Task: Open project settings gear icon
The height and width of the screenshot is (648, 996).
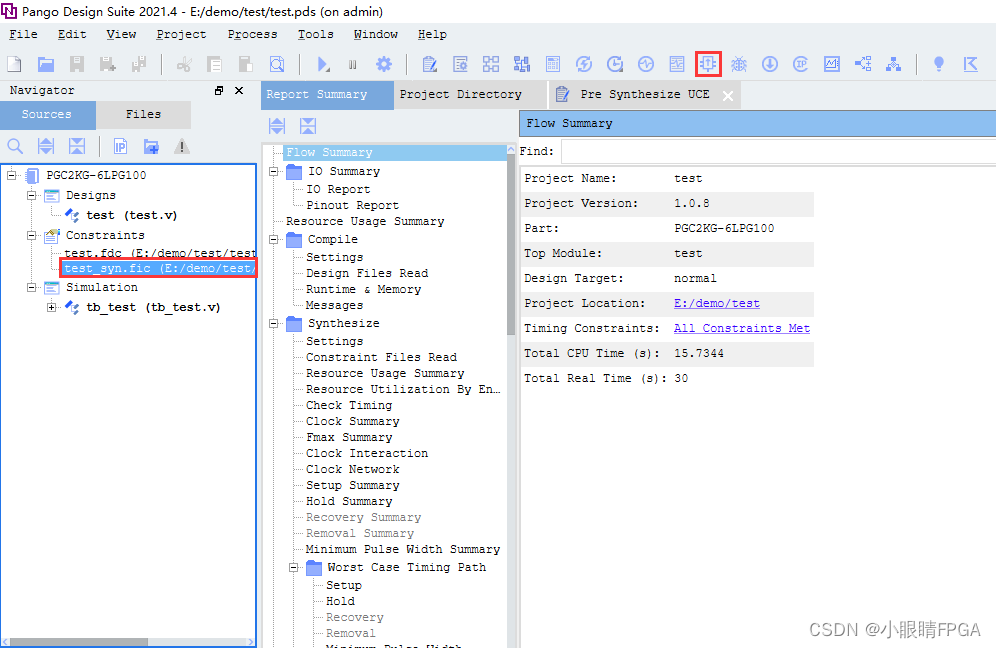Action: point(384,64)
